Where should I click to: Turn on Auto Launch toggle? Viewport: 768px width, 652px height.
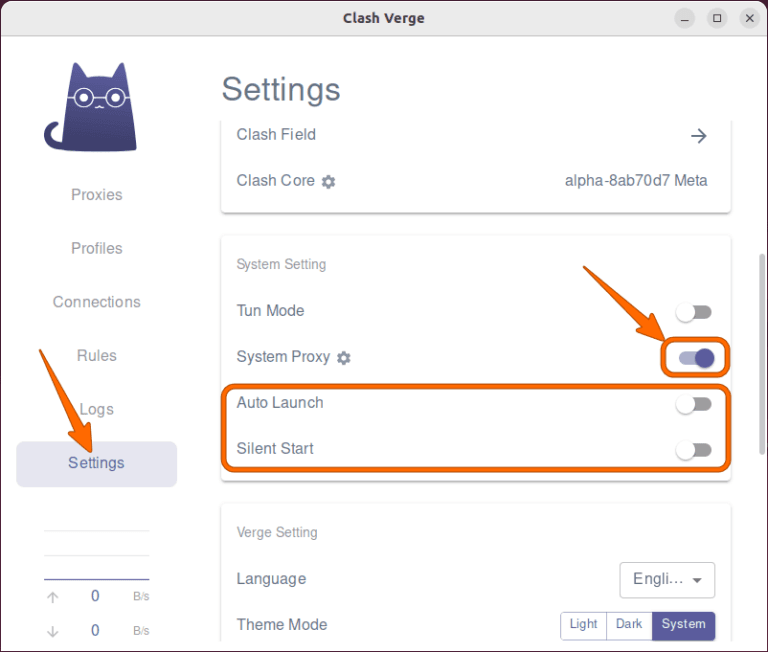pyautogui.click(x=694, y=404)
